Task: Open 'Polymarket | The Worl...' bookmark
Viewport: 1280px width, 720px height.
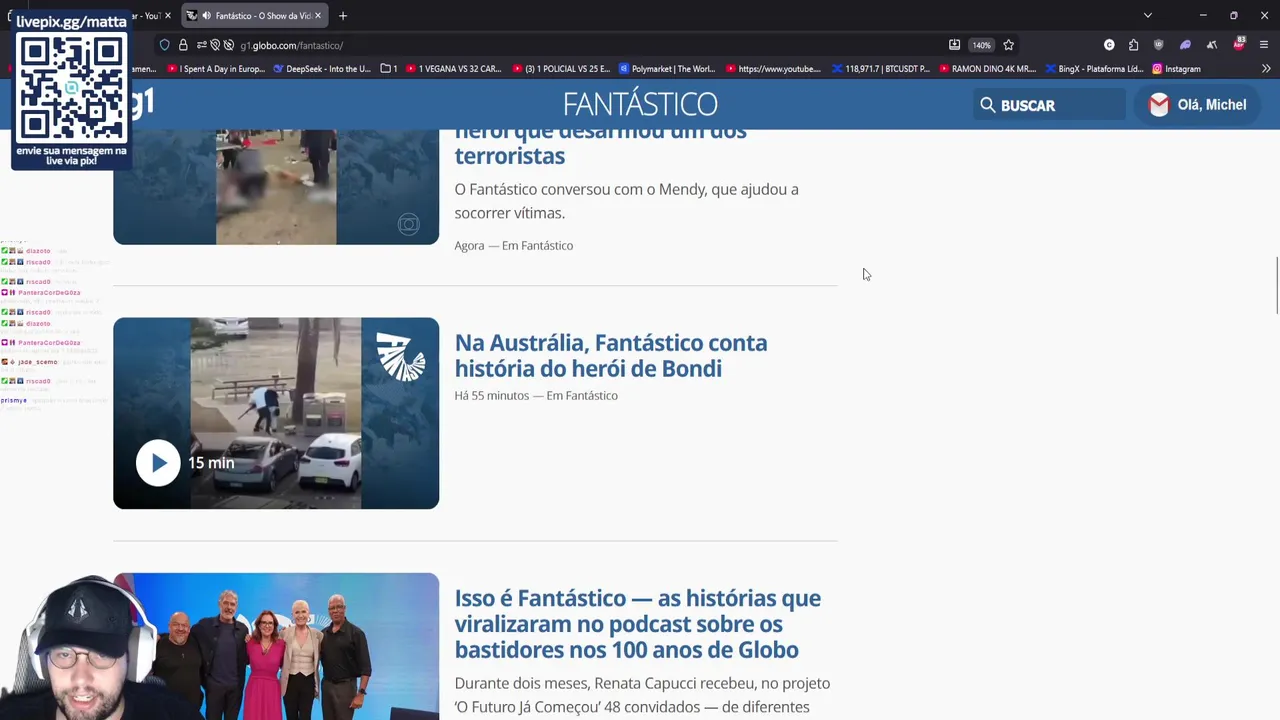Action: 667,69
